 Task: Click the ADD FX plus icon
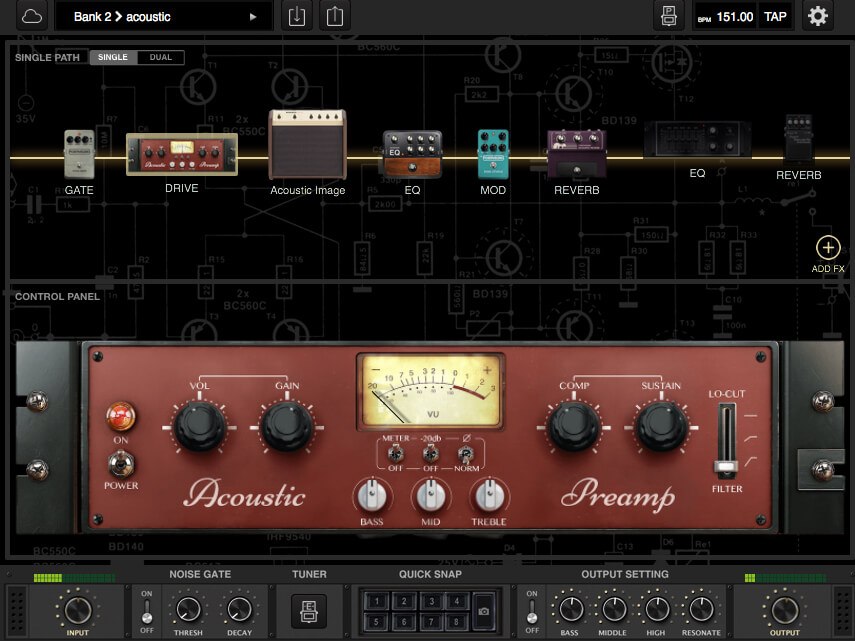828,247
